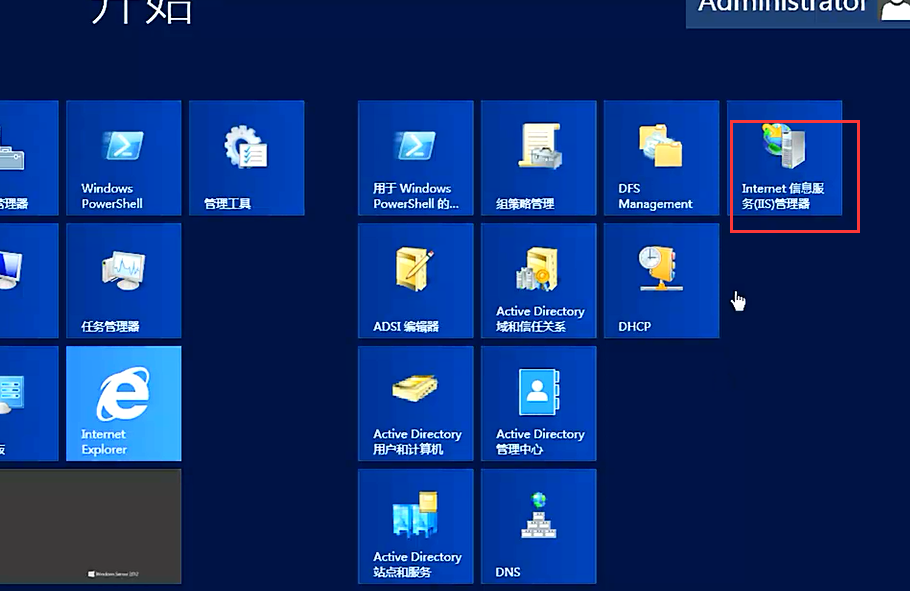Open Active Directory 站点和服务 tile
This screenshot has height=591, width=910.
pyautogui.click(x=416, y=527)
